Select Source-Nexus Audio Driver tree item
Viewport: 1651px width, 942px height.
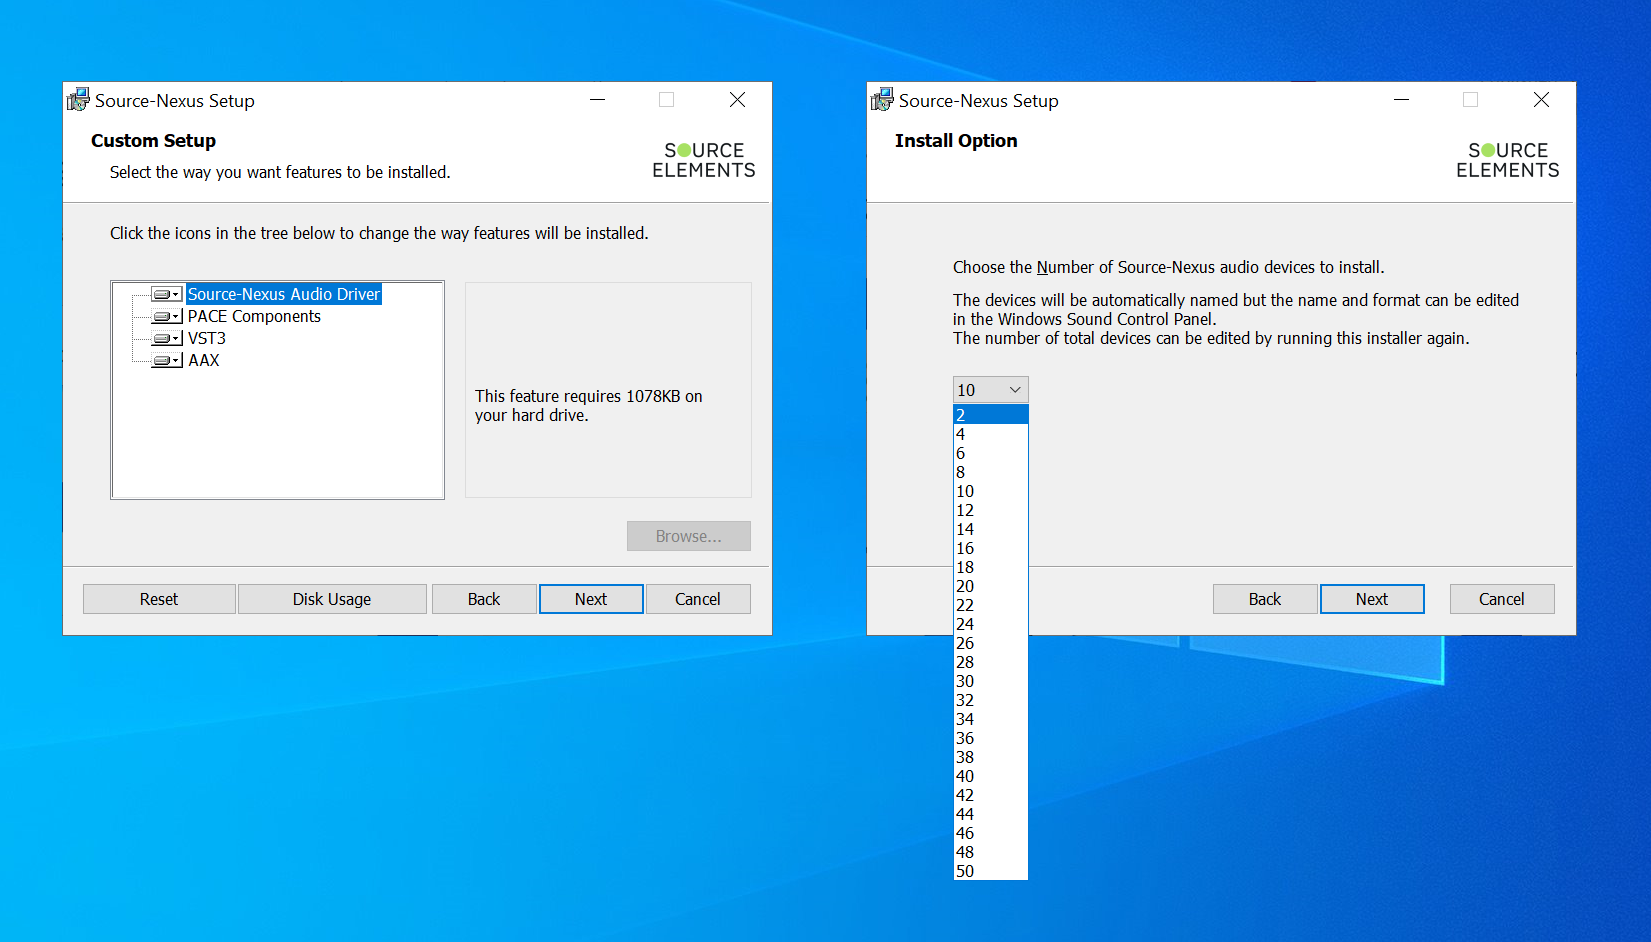(284, 294)
